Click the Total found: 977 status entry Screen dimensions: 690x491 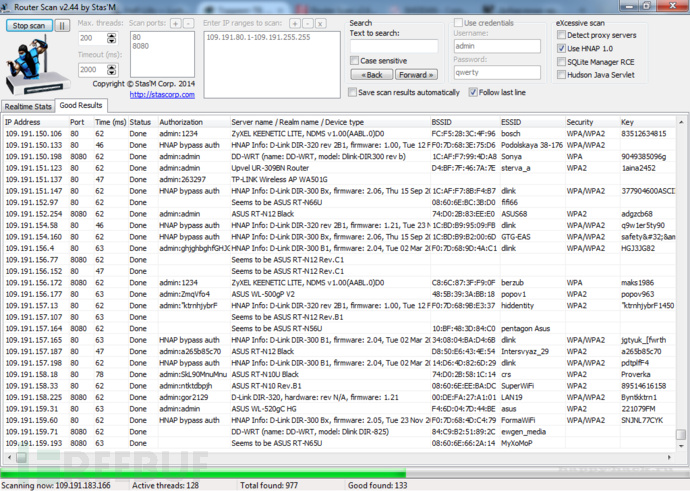pos(269,486)
